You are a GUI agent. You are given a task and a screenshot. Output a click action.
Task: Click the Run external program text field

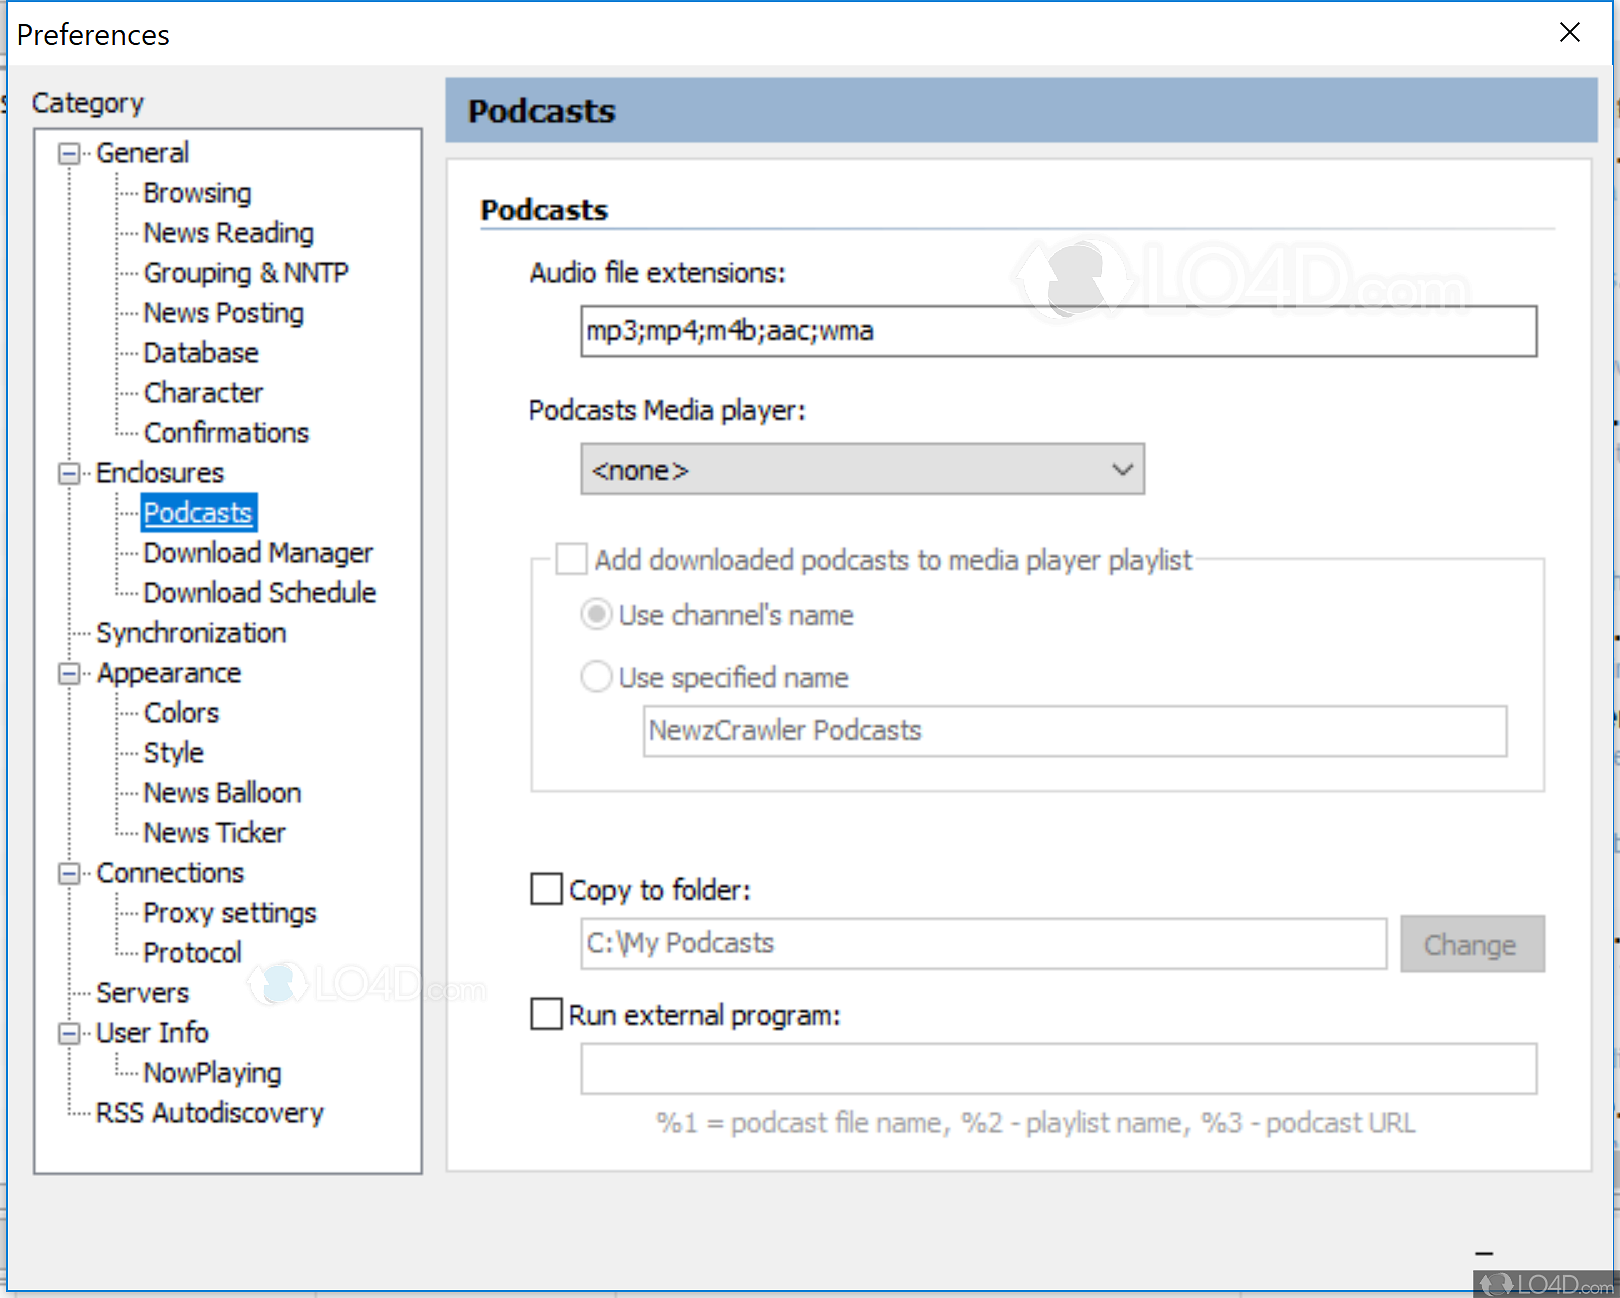coord(1058,1069)
